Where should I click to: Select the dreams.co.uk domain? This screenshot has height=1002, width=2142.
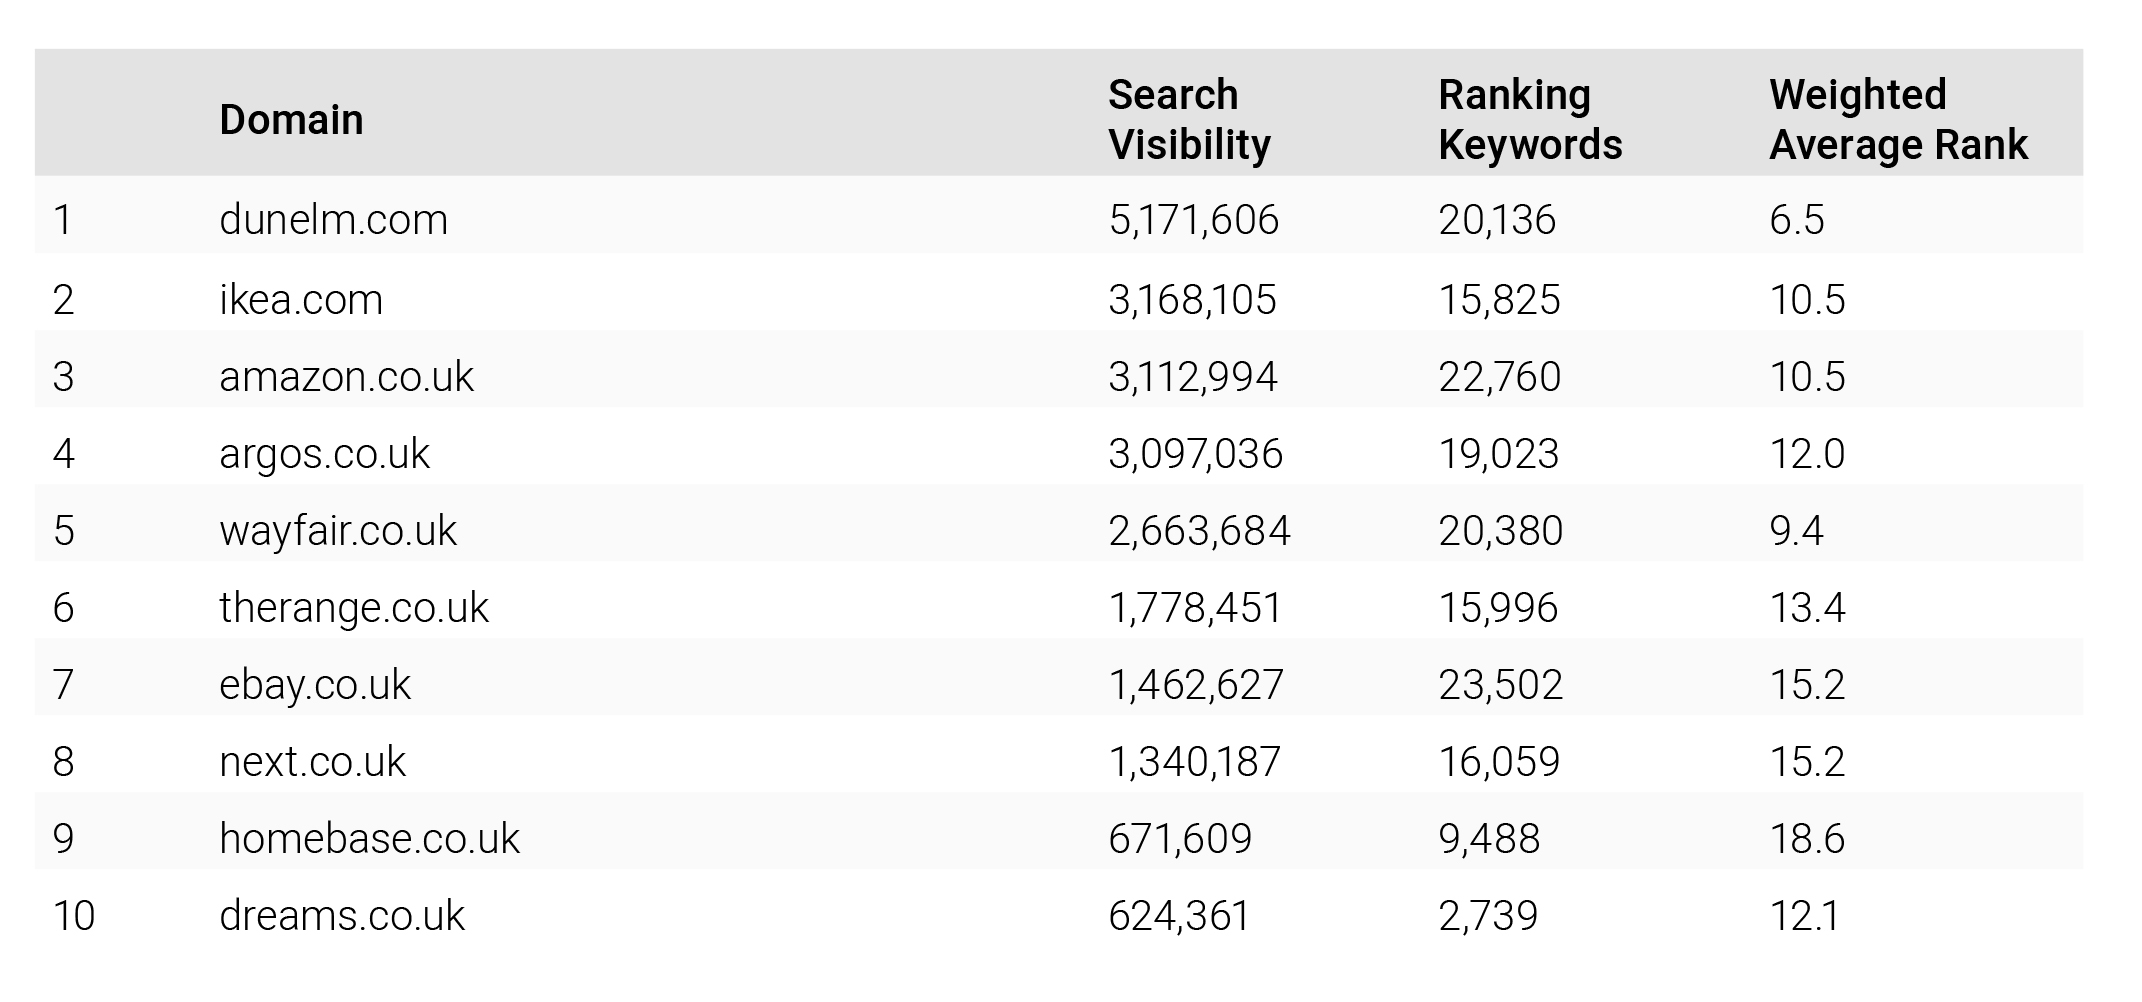click(342, 916)
